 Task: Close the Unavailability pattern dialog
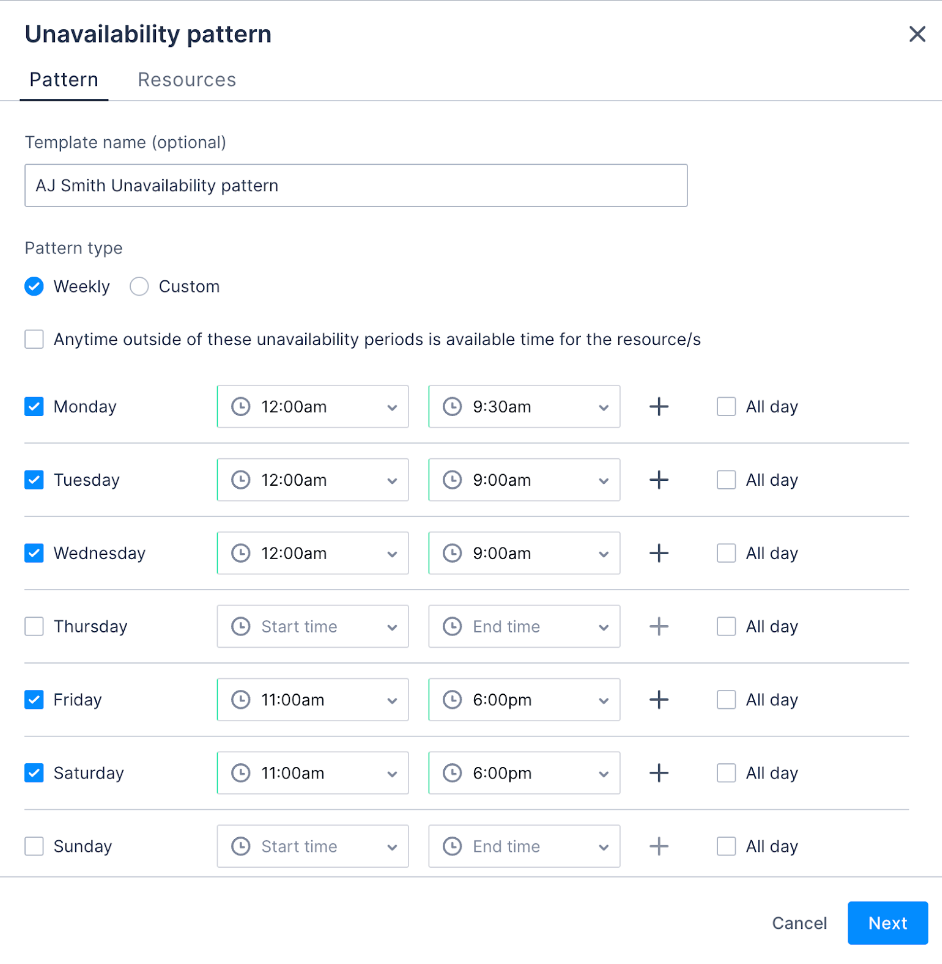click(x=917, y=33)
